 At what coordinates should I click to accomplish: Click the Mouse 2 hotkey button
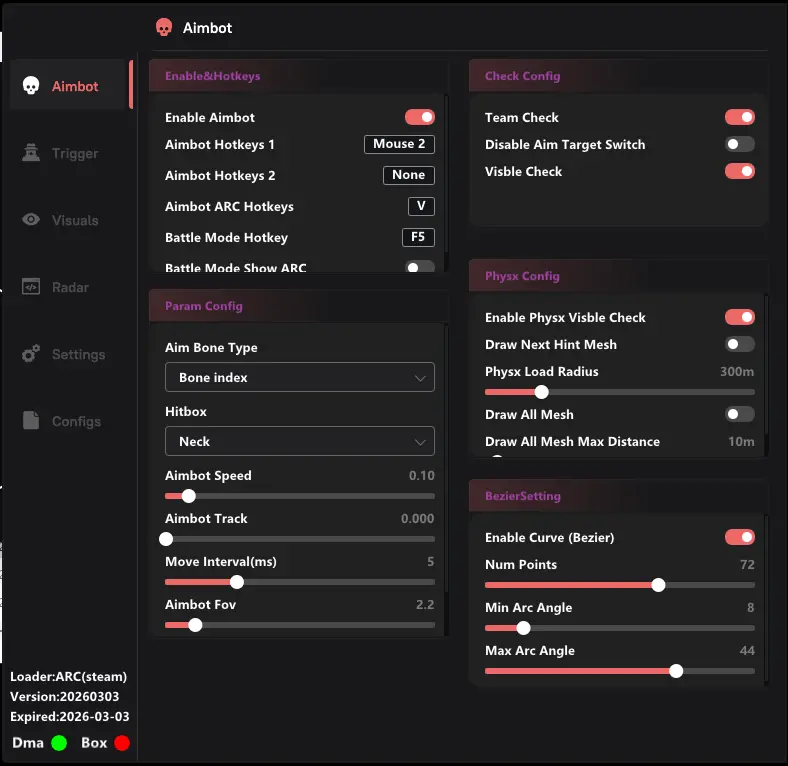click(399, 144)
